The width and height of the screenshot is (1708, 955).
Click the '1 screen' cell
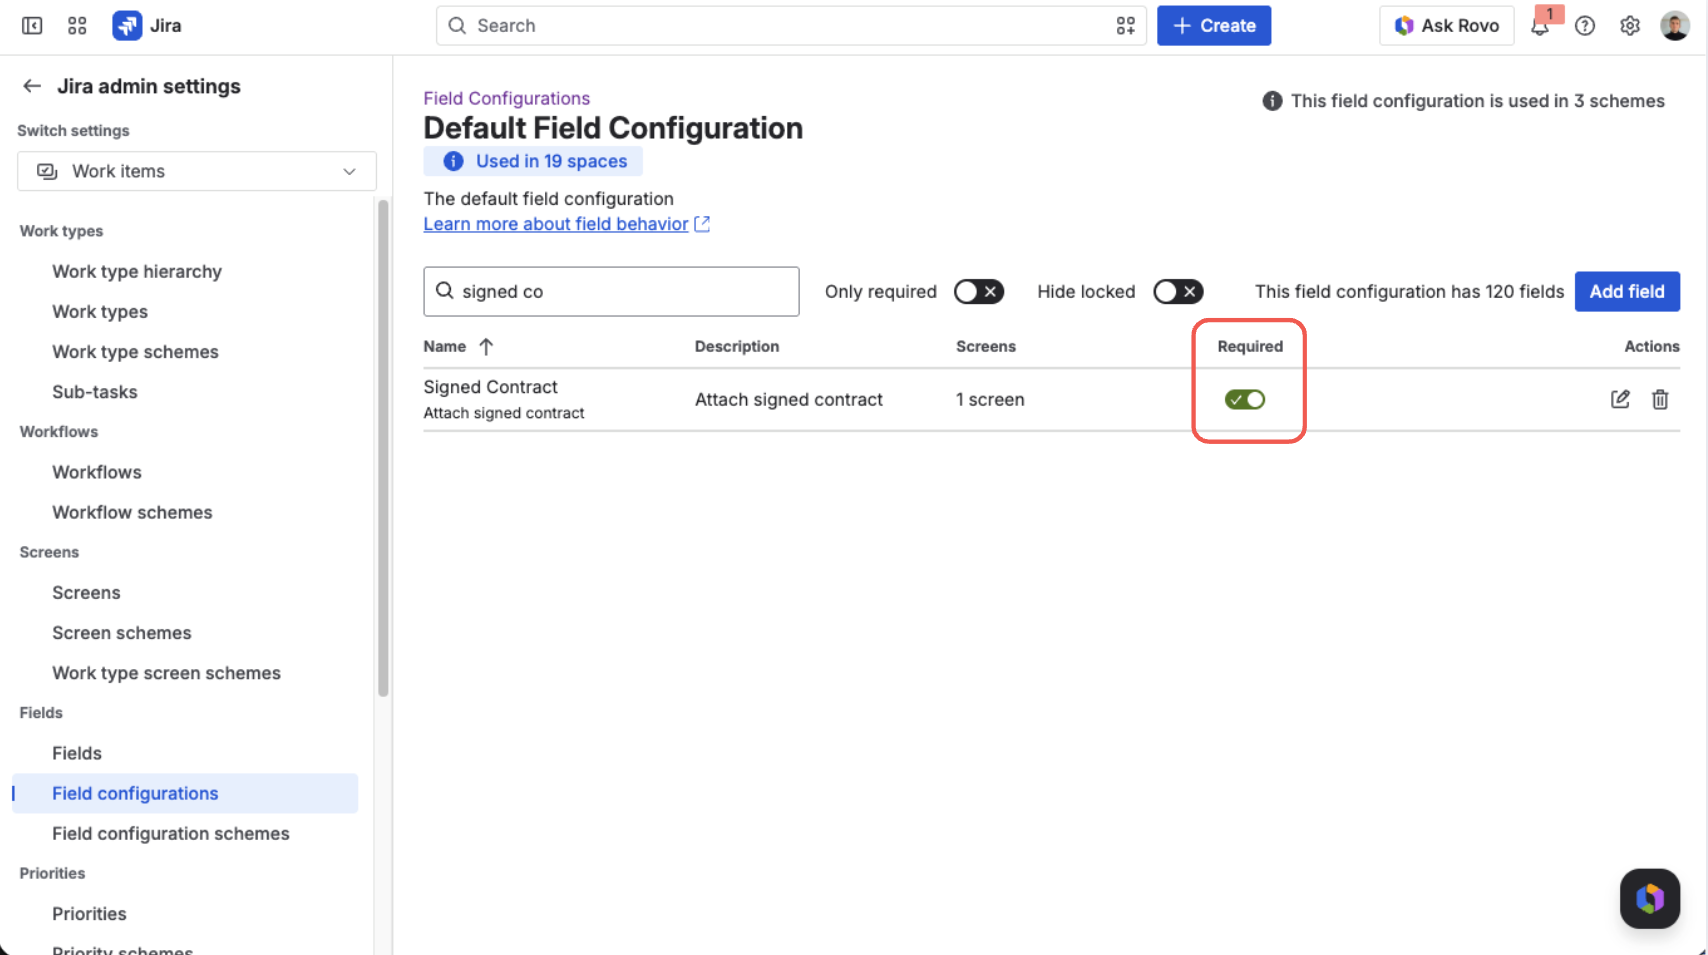[990, 400]
